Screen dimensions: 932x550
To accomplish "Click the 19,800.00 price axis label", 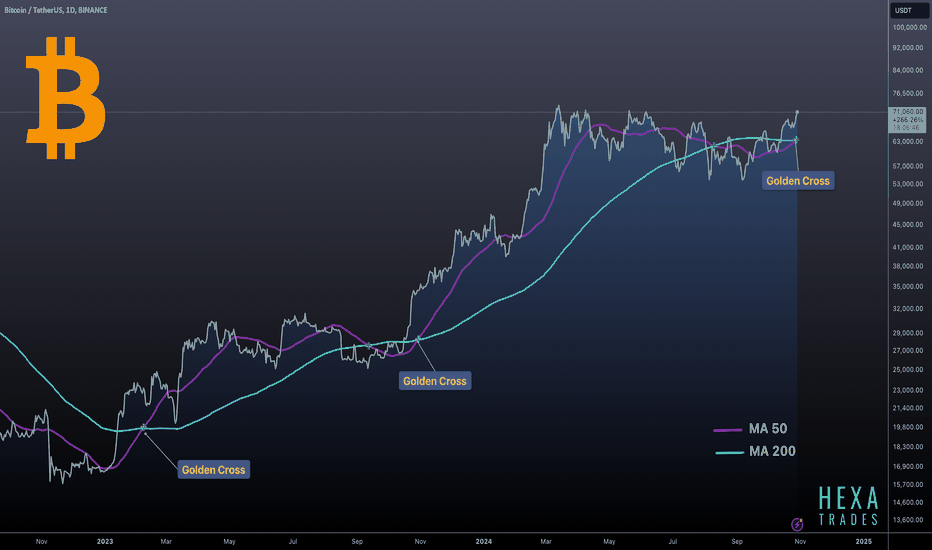I will point(909,427).
